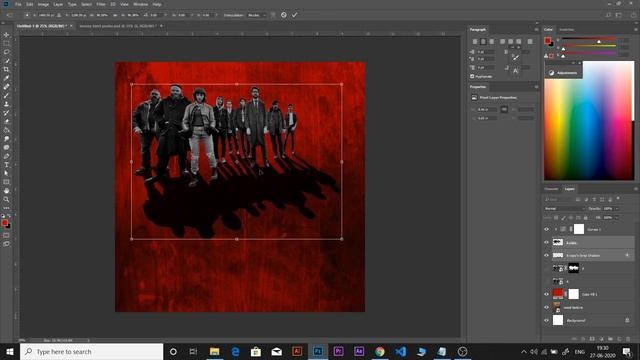This screenshot has height=360, width=640.
Task: Click the top hue slider handle
Action: pos(599,42)
